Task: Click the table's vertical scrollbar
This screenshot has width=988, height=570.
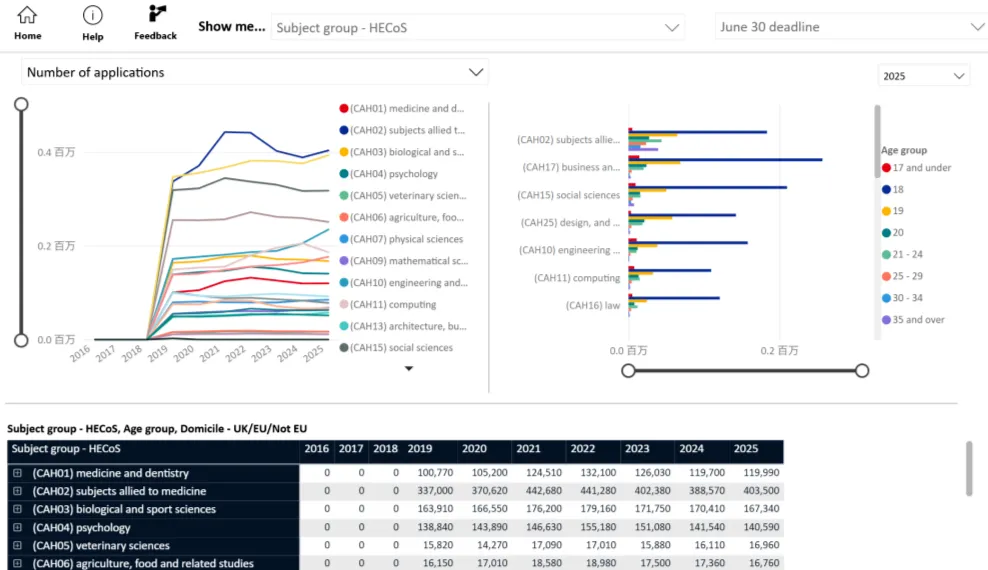Action: [968, 468]
